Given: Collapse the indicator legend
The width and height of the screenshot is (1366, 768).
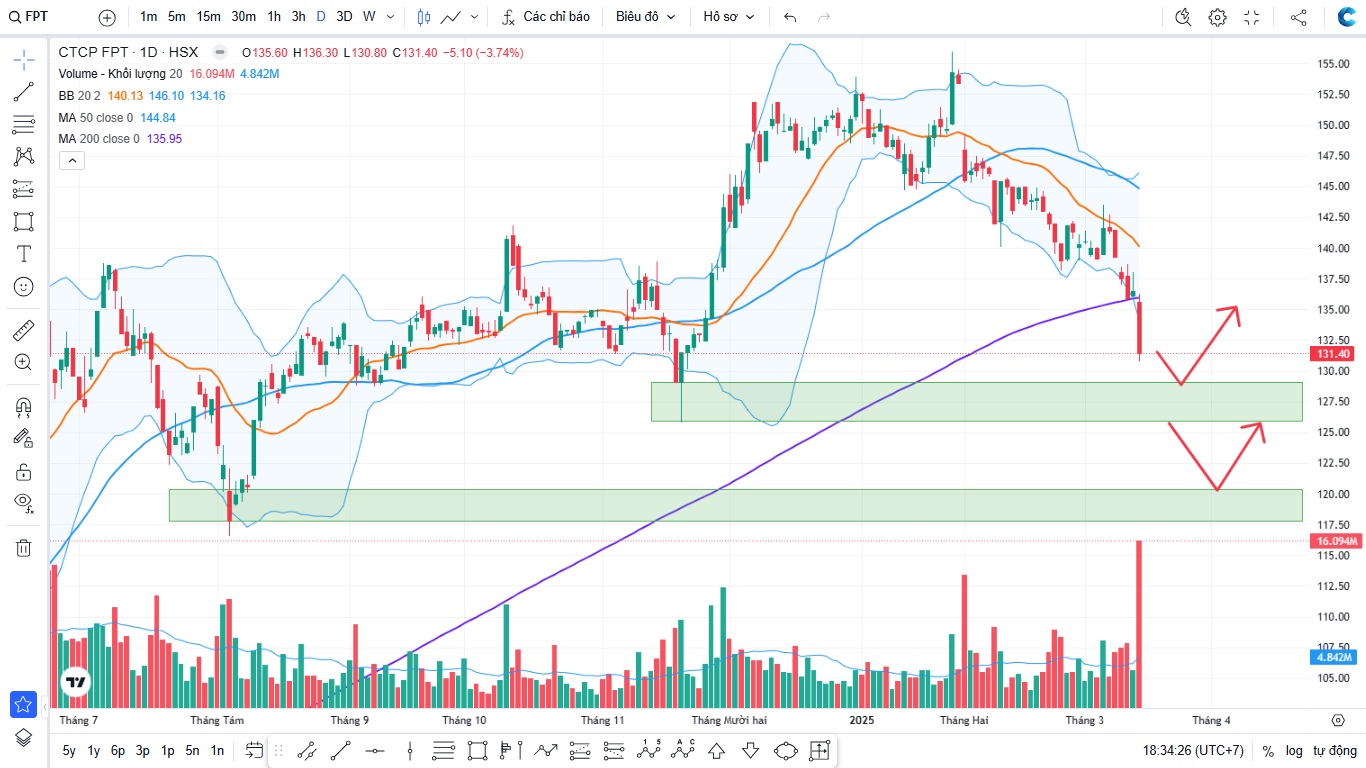Looking at the screenshot, I should click(71, 160).
